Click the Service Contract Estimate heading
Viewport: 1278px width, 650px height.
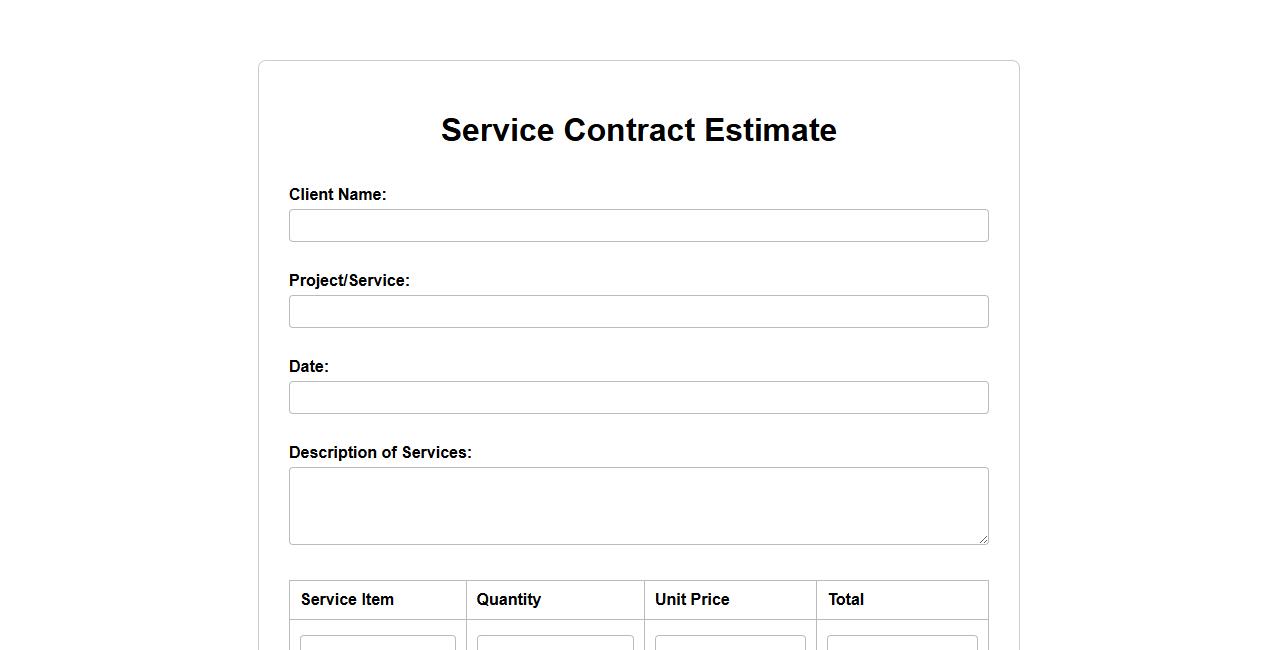click(638, 130)
